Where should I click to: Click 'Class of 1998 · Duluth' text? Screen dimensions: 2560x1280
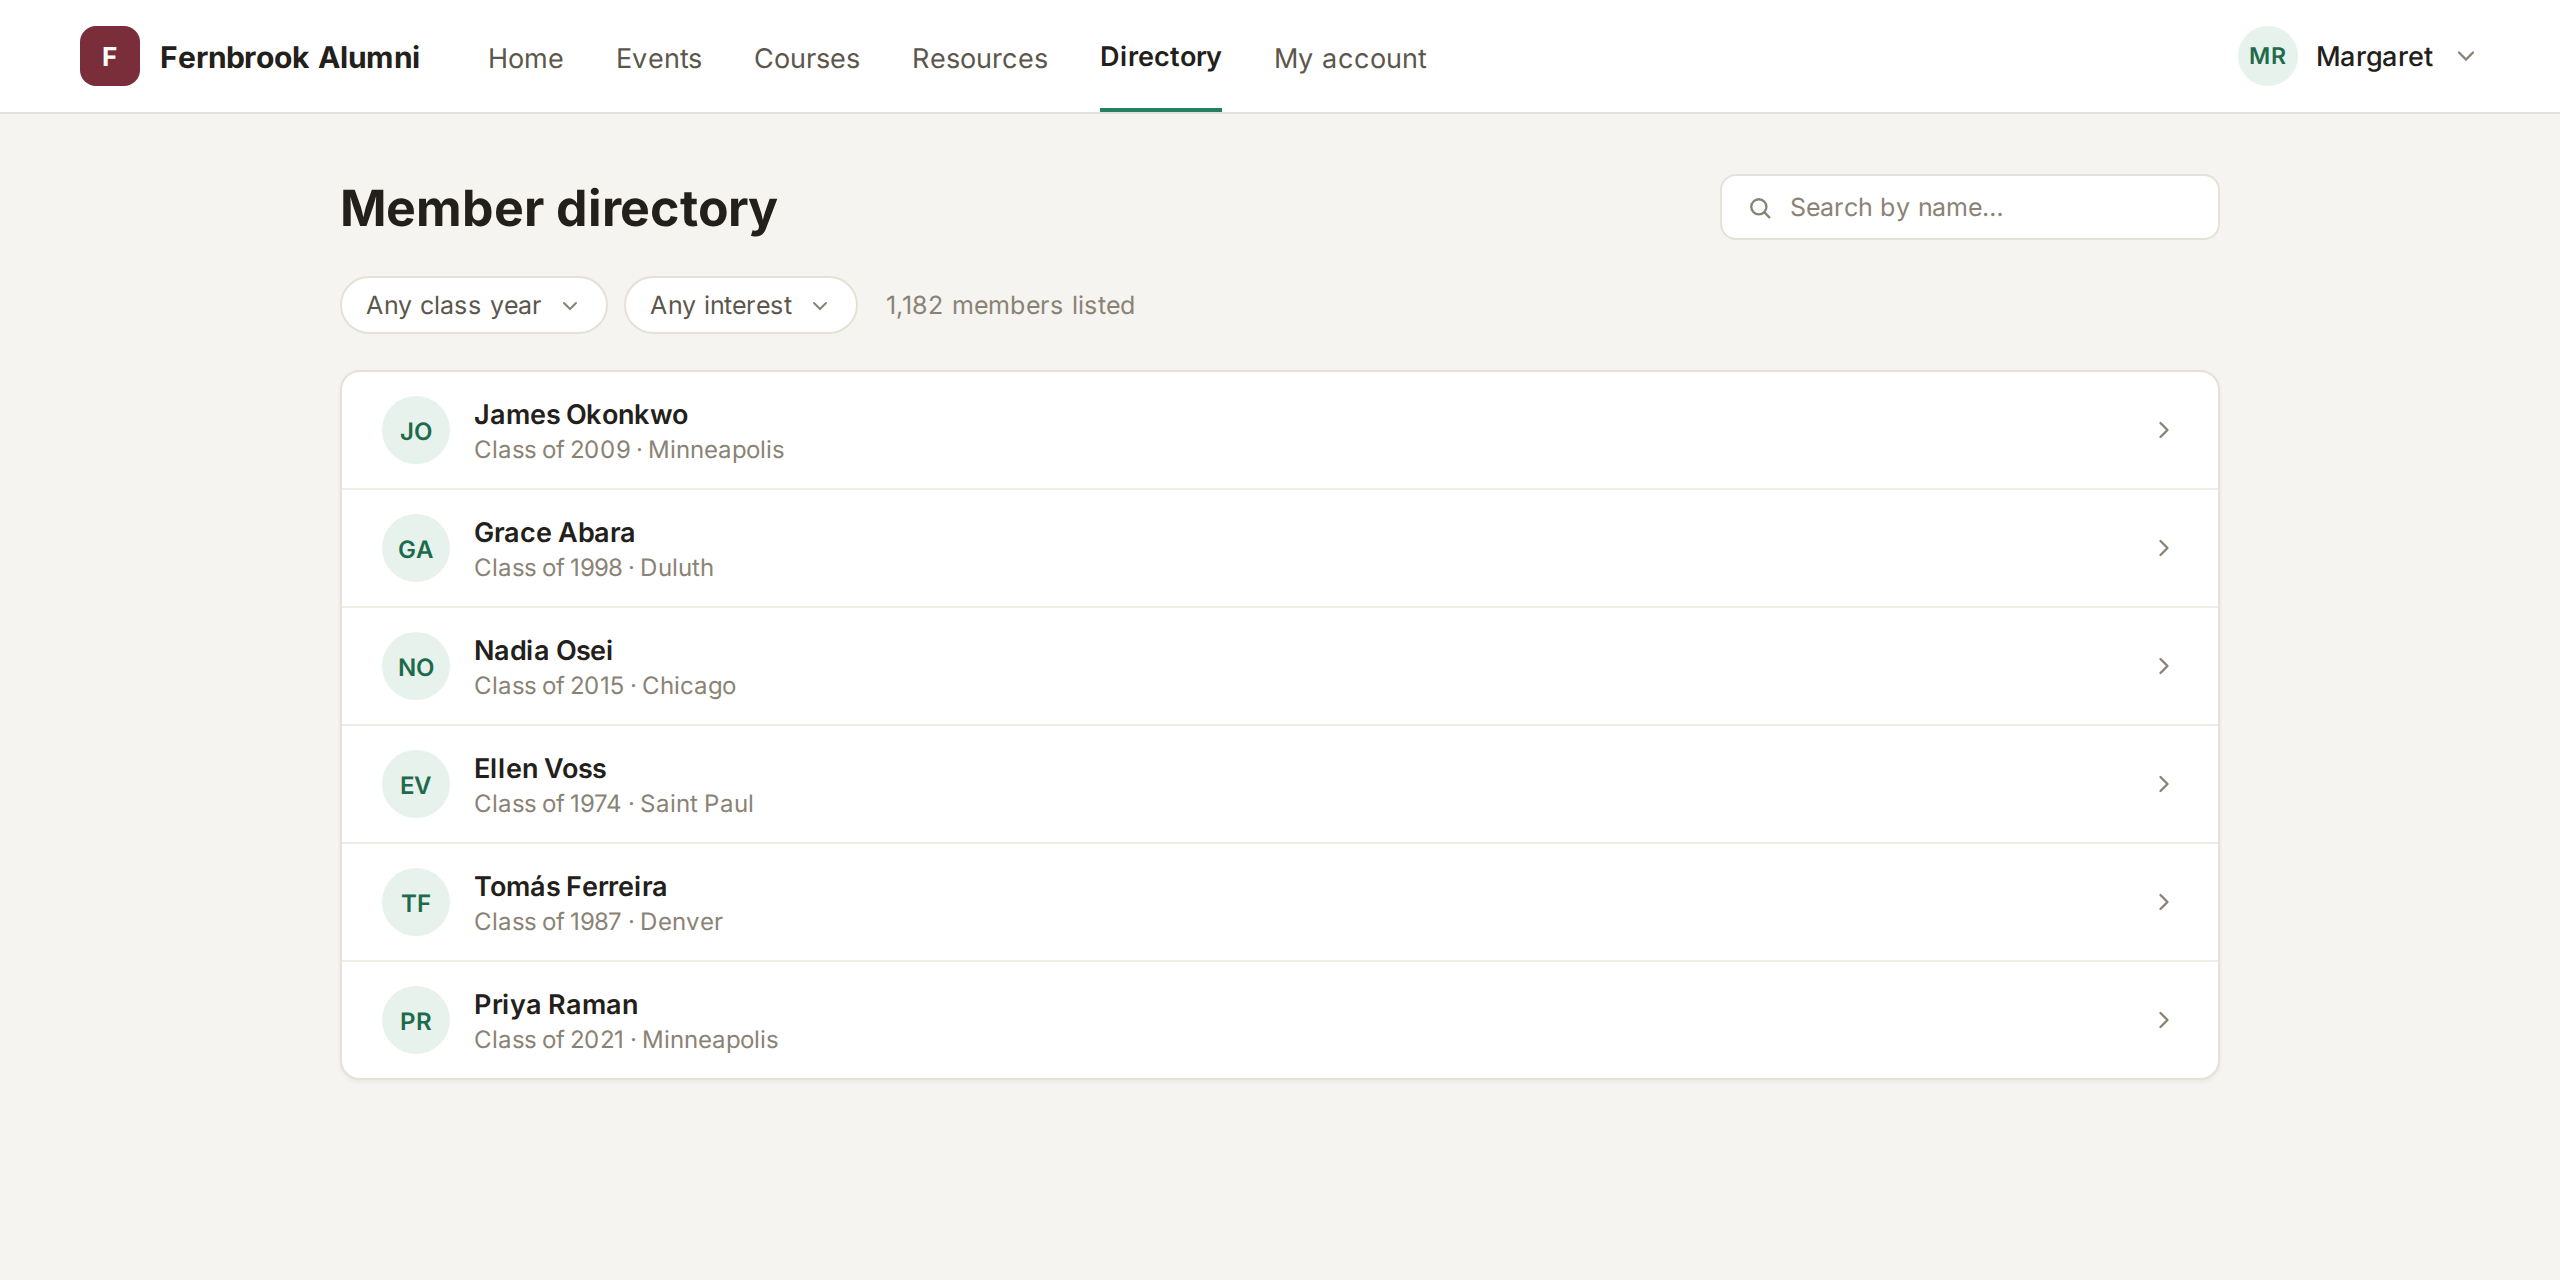click(594, 568)
